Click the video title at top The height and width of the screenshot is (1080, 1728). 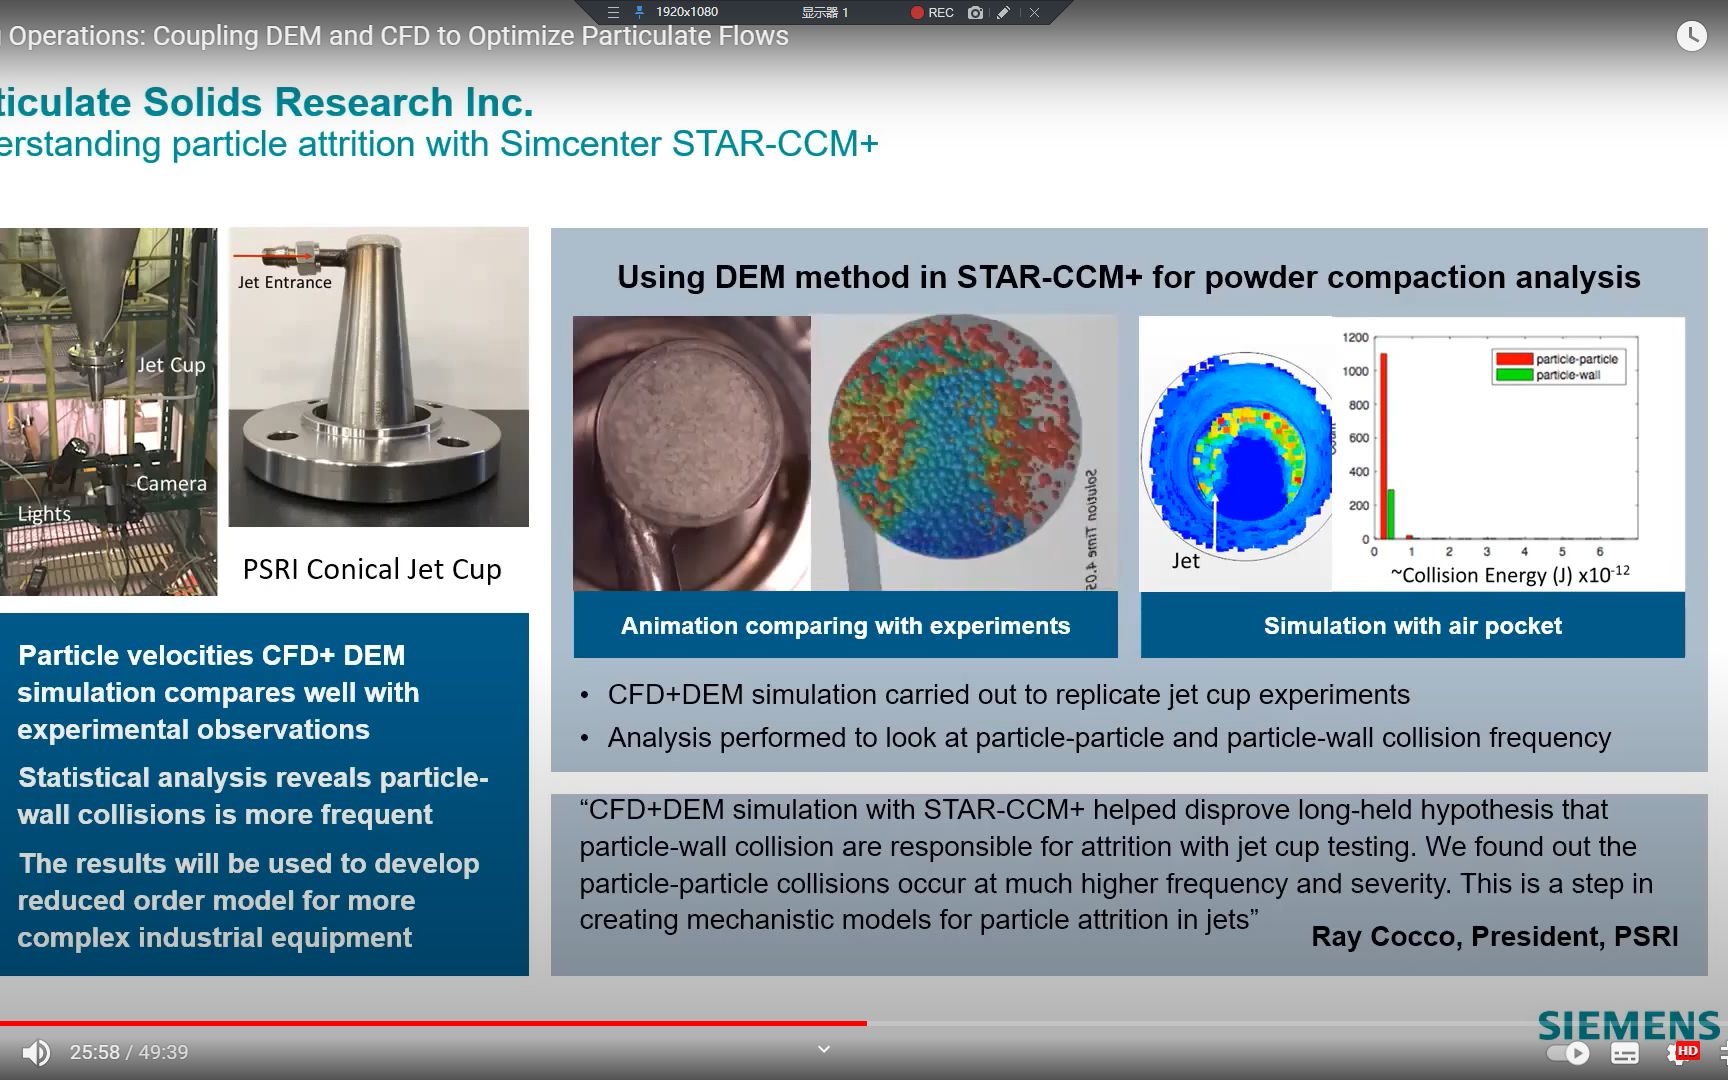395,36
